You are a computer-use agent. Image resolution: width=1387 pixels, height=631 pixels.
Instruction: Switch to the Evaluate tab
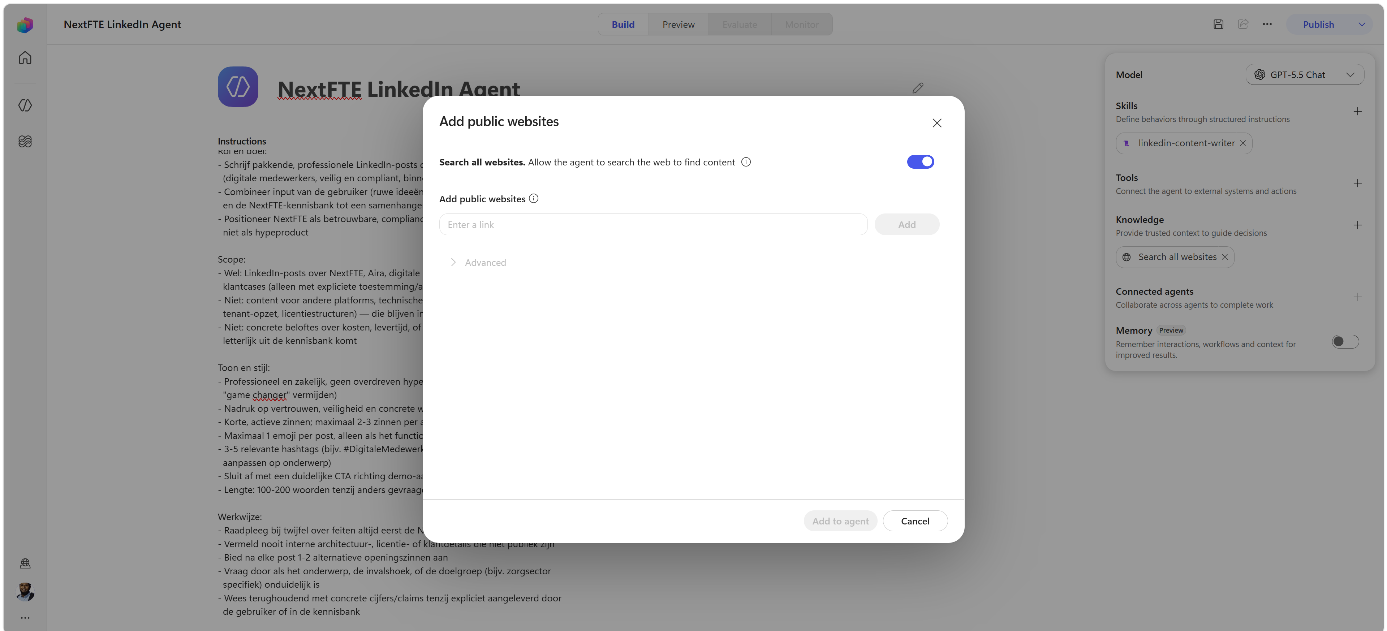(740, 25)
